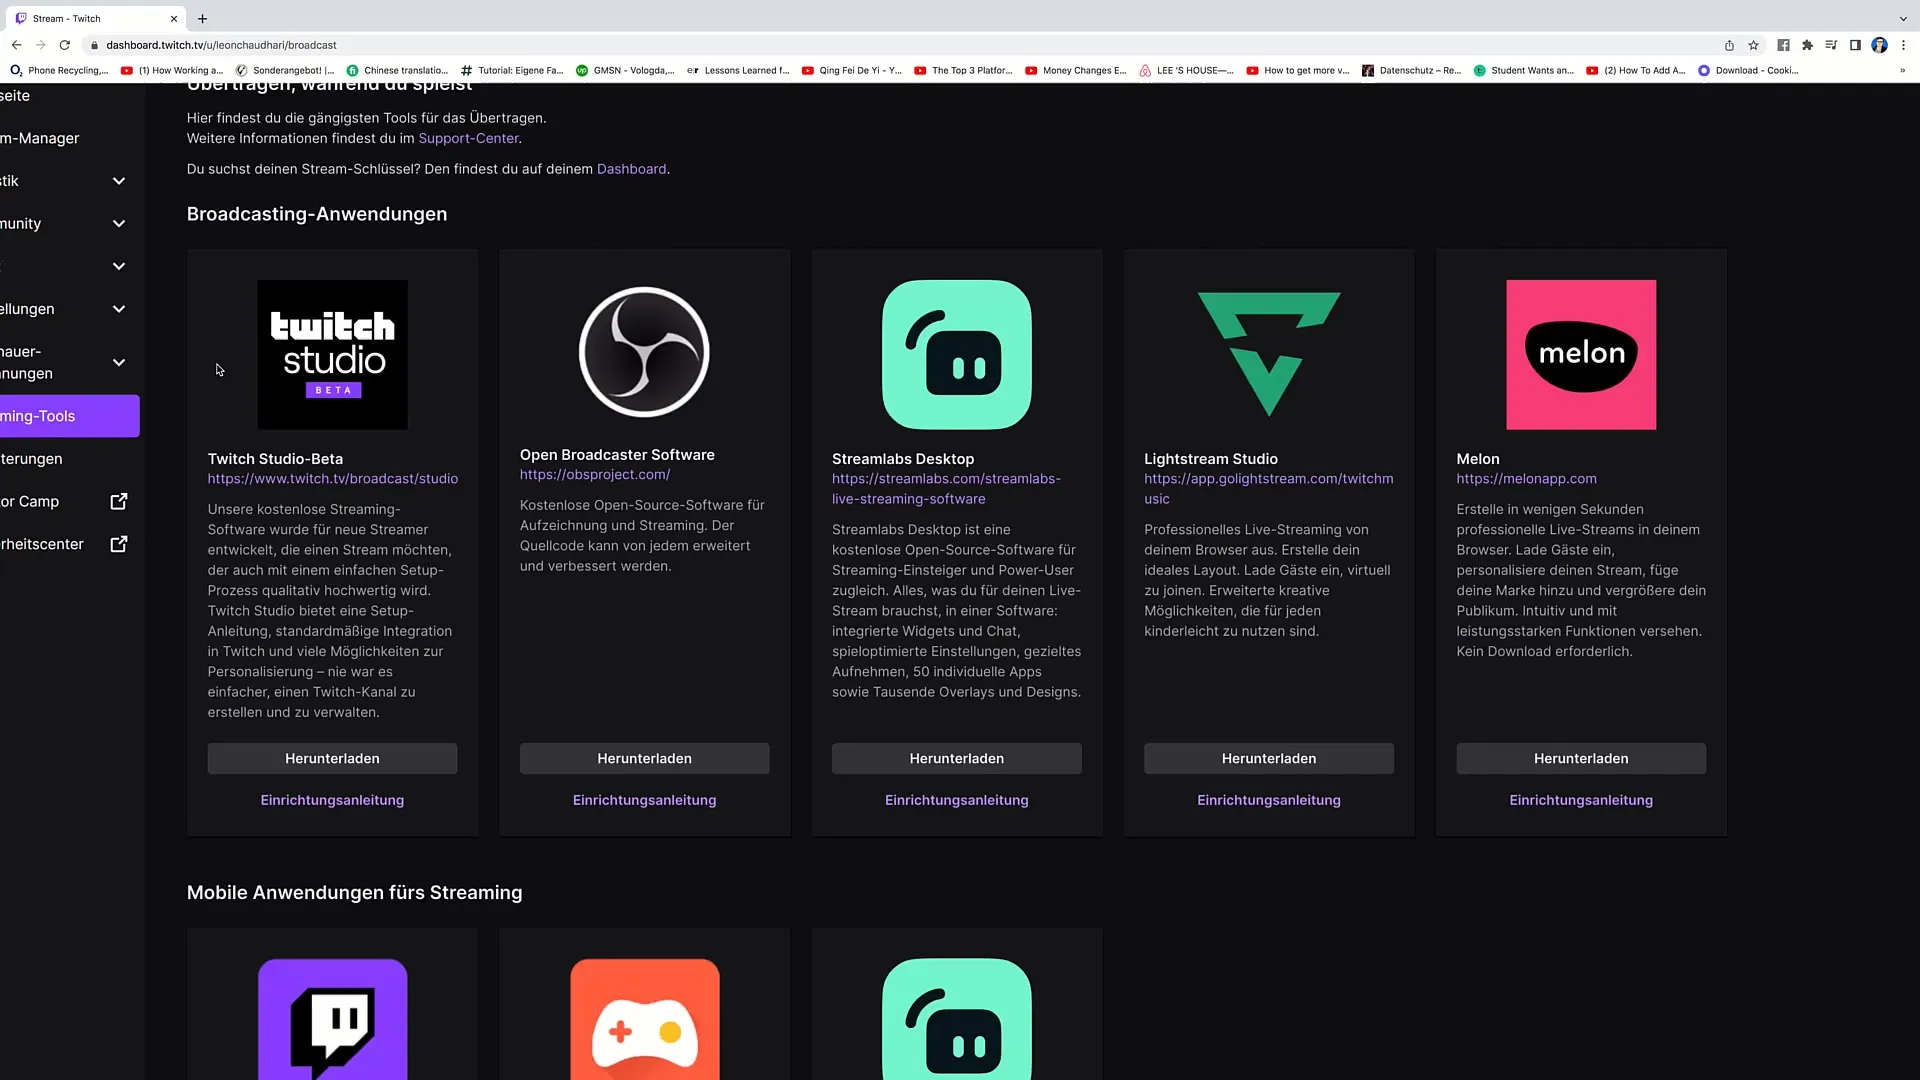The image size is (1920, 1080).
Task: Open the Datenschutz bookmark
Action: [1411, 70]
